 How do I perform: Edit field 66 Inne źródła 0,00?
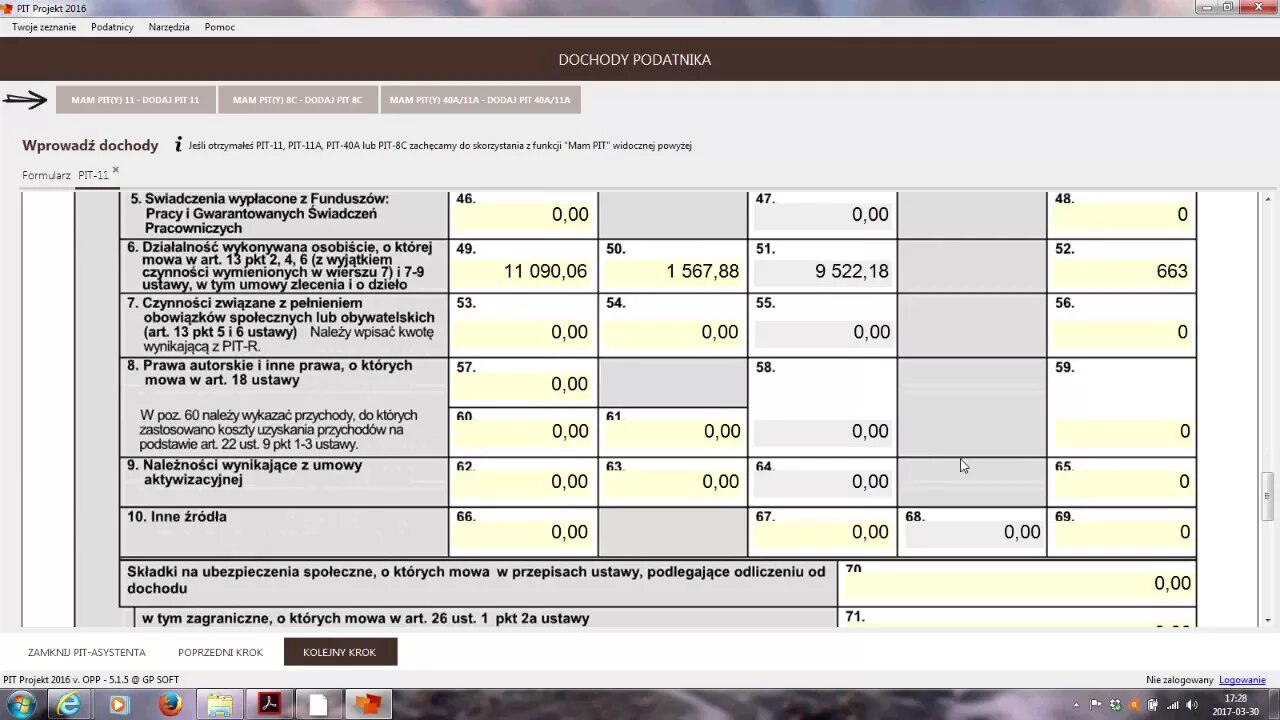tap(523, 532)
